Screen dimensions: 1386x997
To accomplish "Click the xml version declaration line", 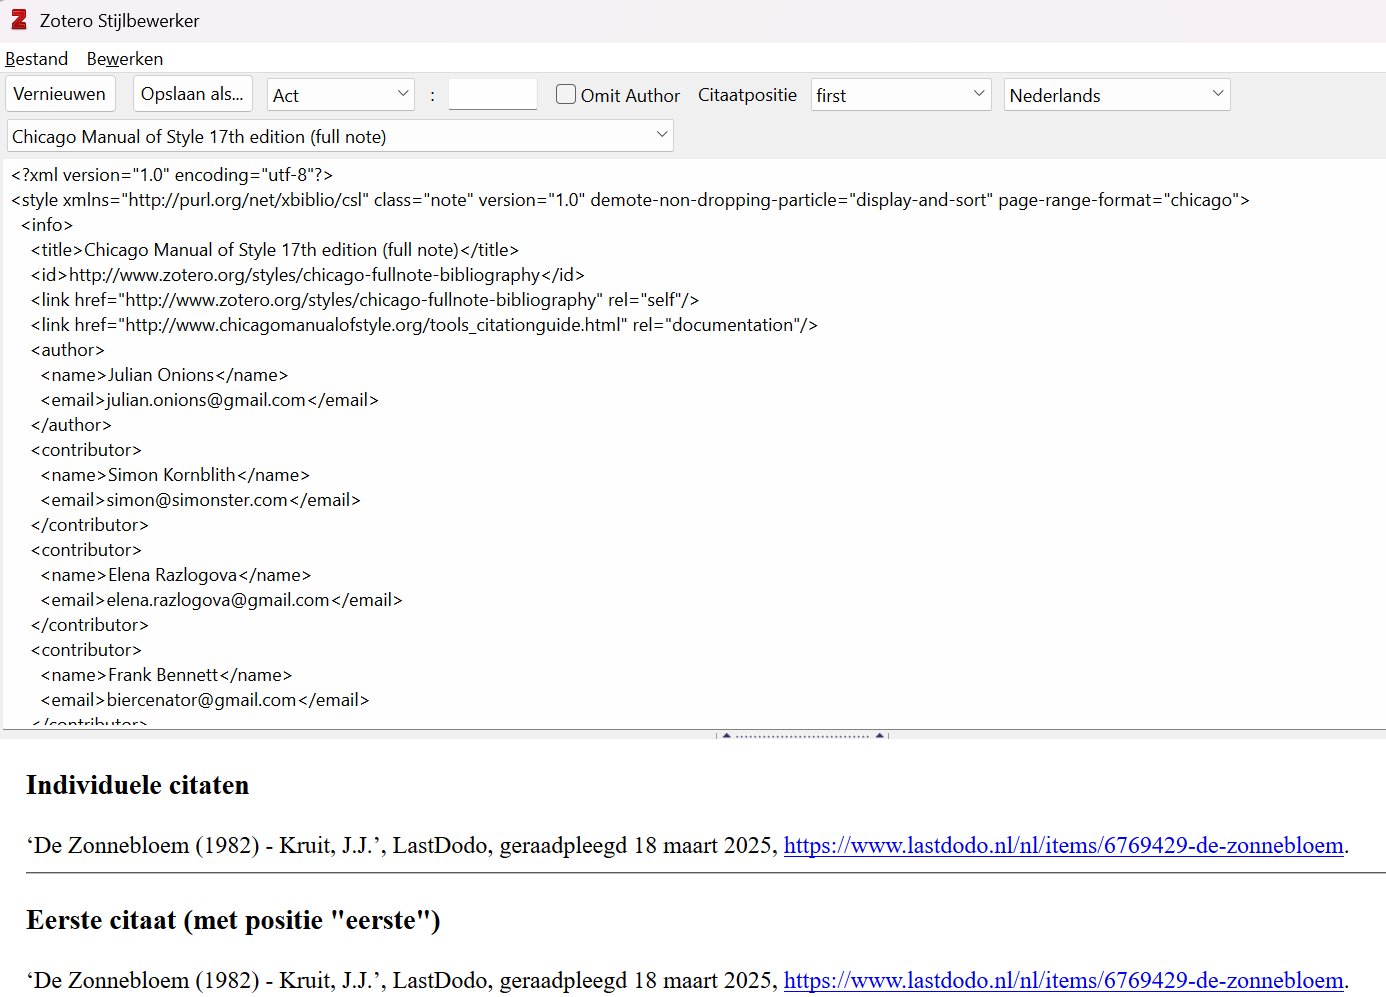I will pyautogui.click(x=172, y=175).
